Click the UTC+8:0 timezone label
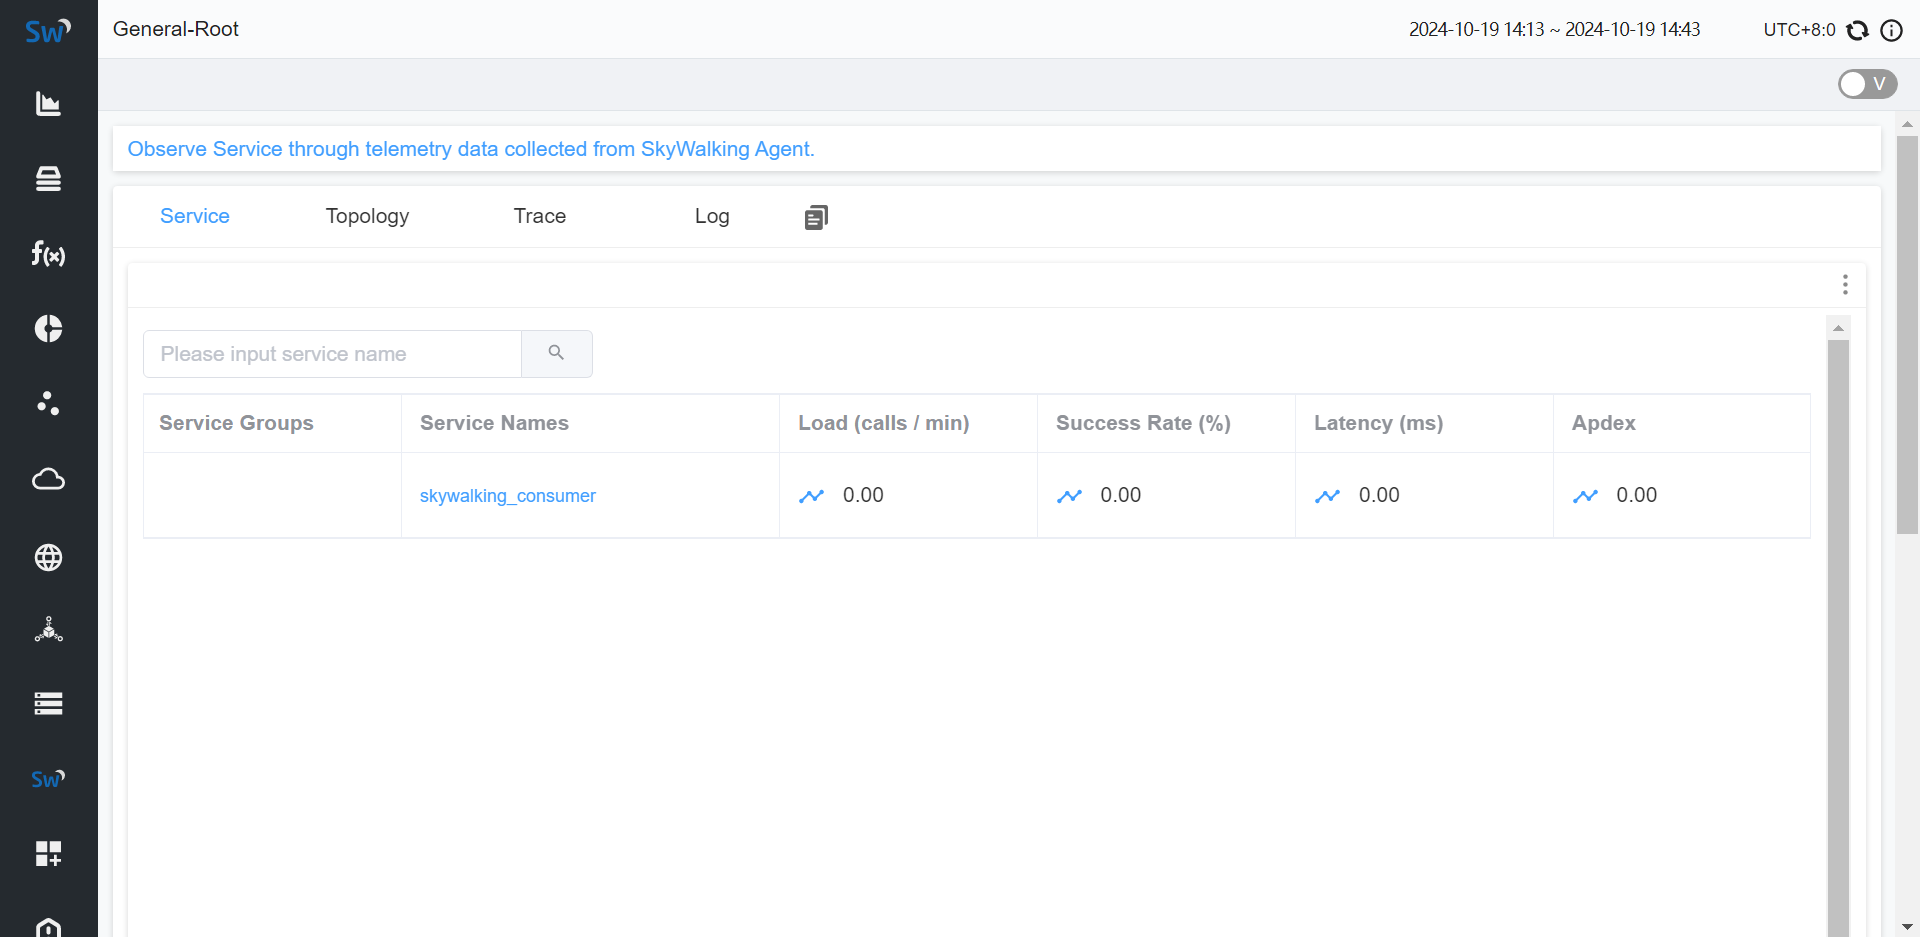The width and height of the screenshot is (1920, 937). 1799,30
